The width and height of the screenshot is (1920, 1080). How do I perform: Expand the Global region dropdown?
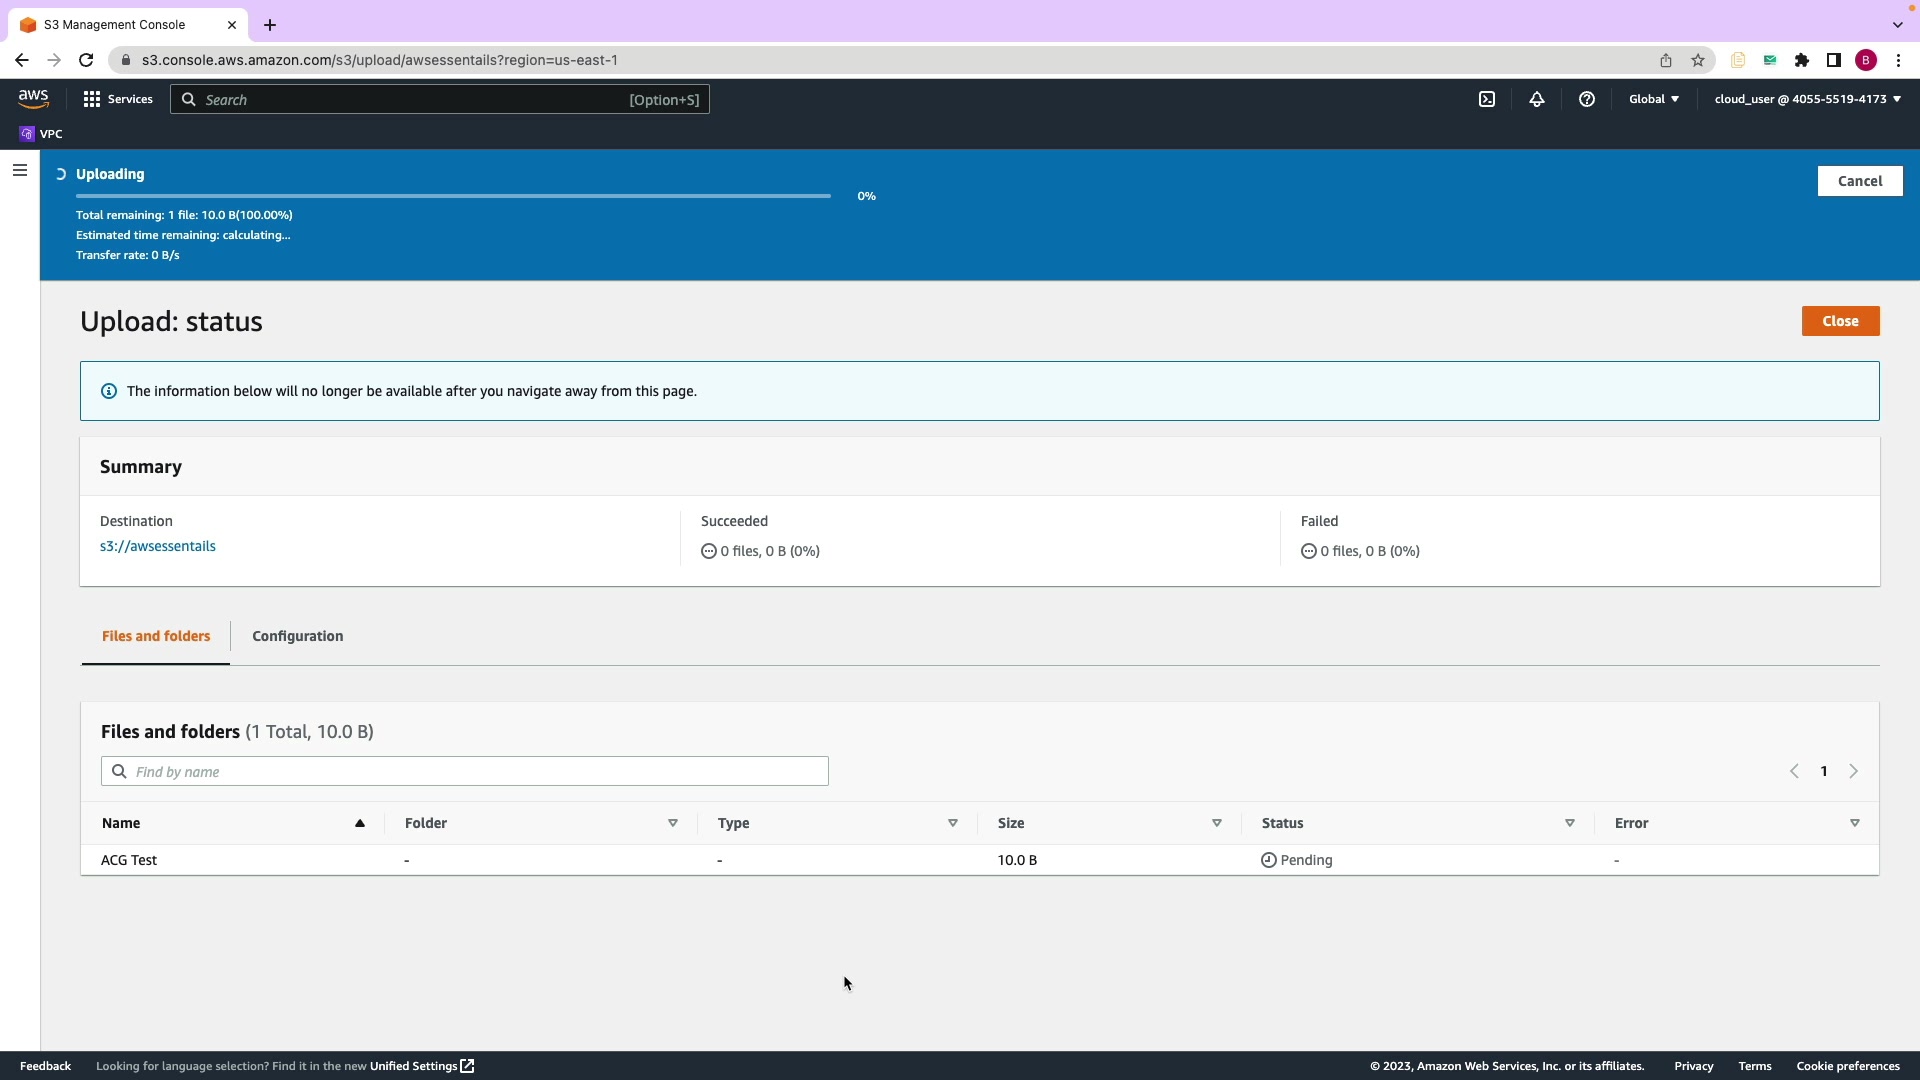pyautogui.click(x=1654, y=99)
